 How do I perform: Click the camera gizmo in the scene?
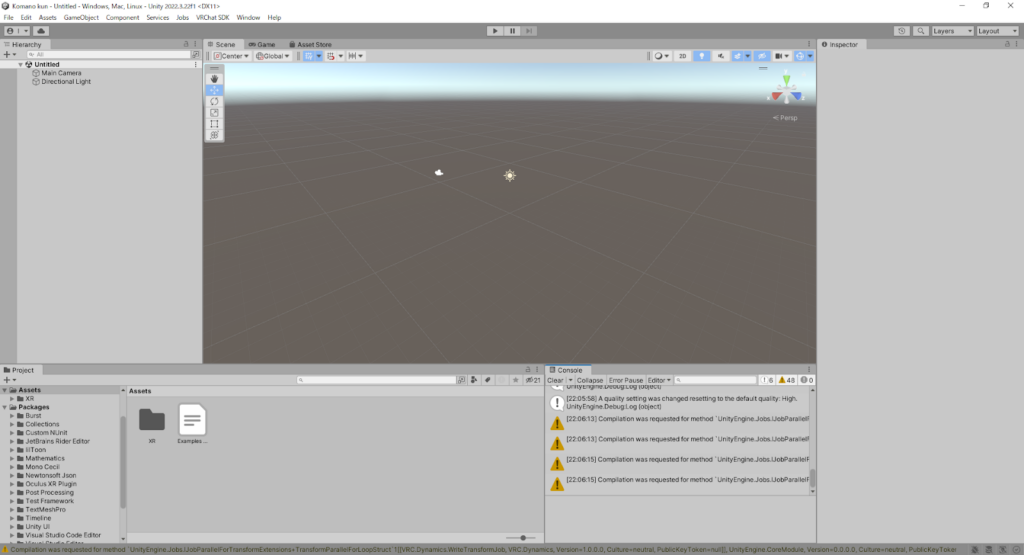(439, 172)
